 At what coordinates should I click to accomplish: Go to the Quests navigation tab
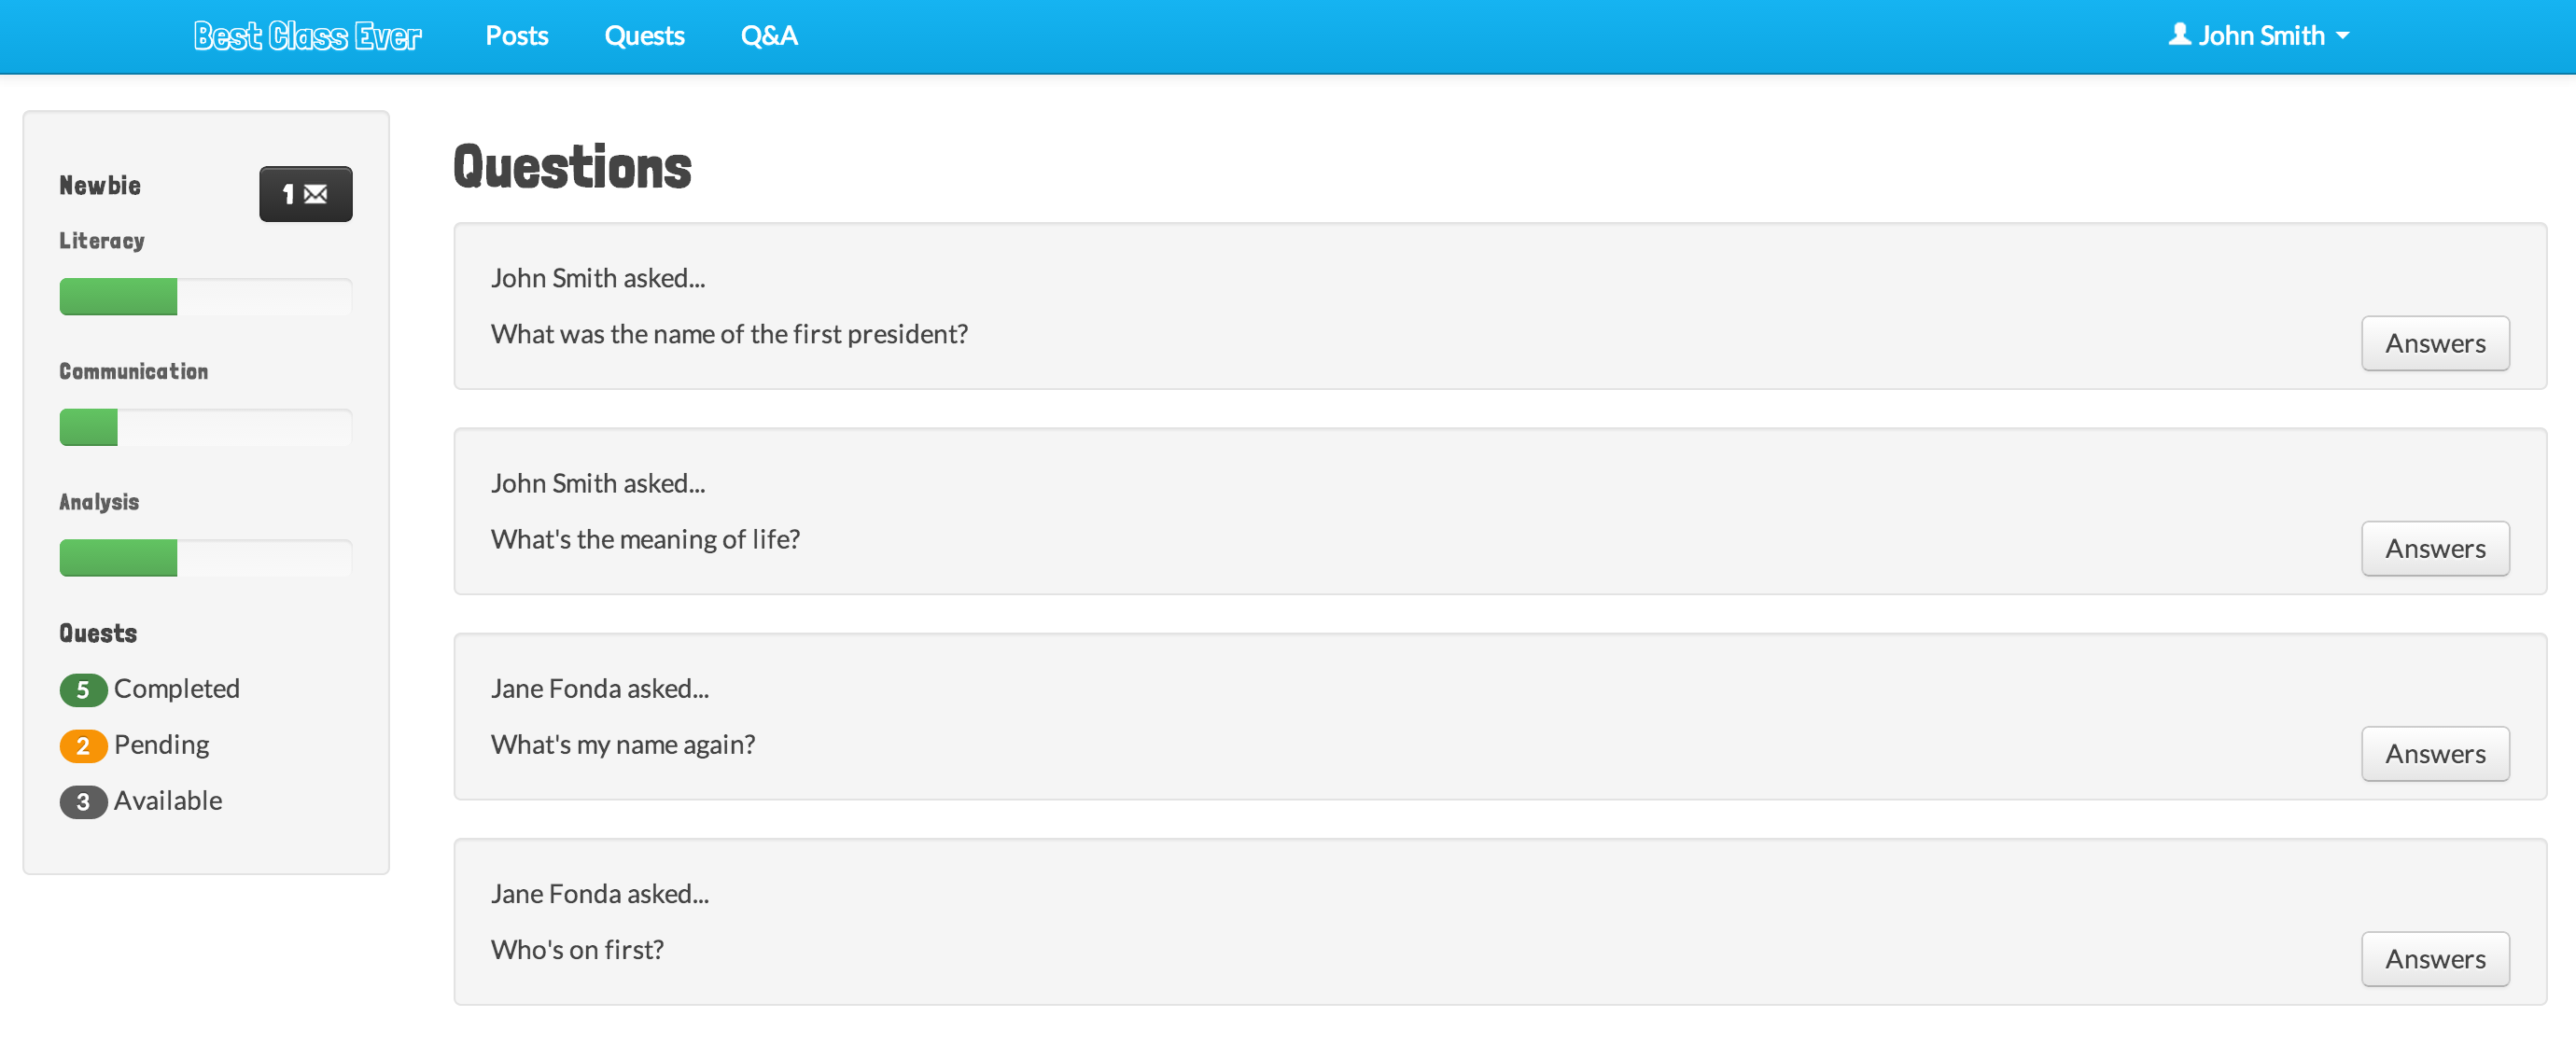click(x=644, y=36)
